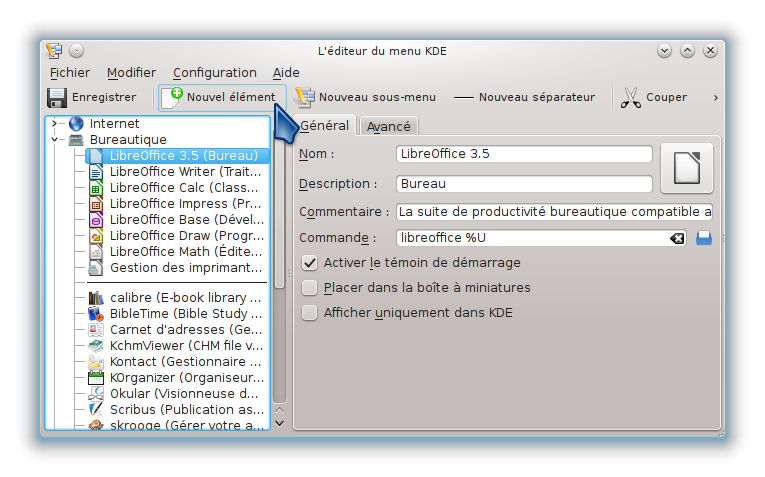This screenshot has width=765, height=477.
Task: Clear the Commande field text
Action: (677, 238)
